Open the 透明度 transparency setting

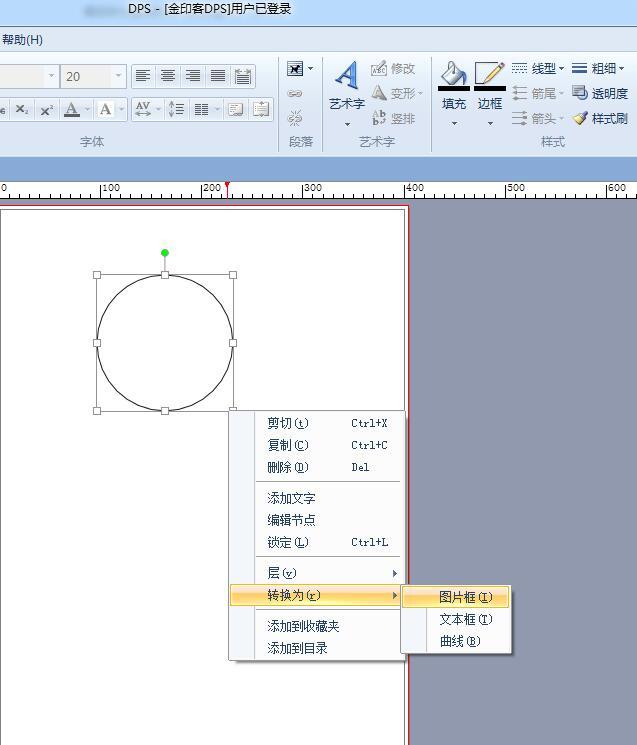600,93
